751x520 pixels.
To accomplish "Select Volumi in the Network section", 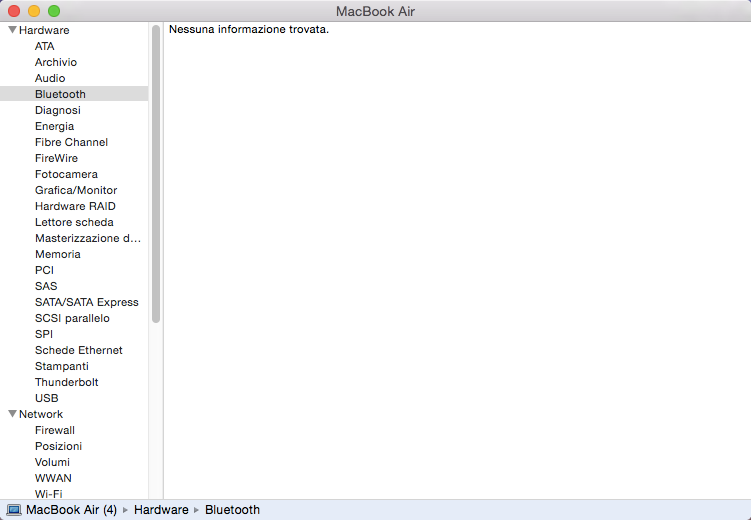I will click(52, 462).
